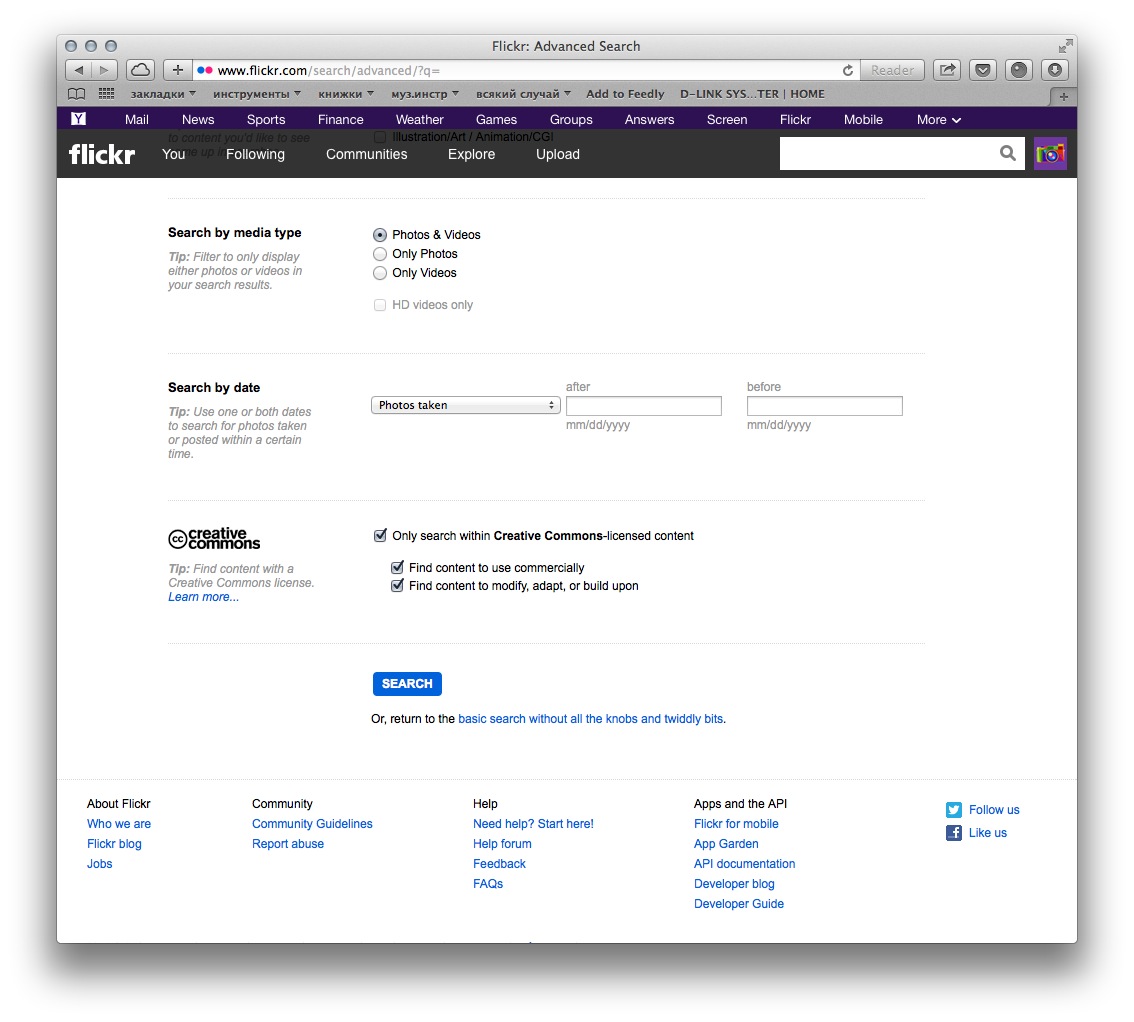Screen dimensions: 1134x1022
Task: Click the magnifier search icon in Flickr header
Action: (1007, 153)
